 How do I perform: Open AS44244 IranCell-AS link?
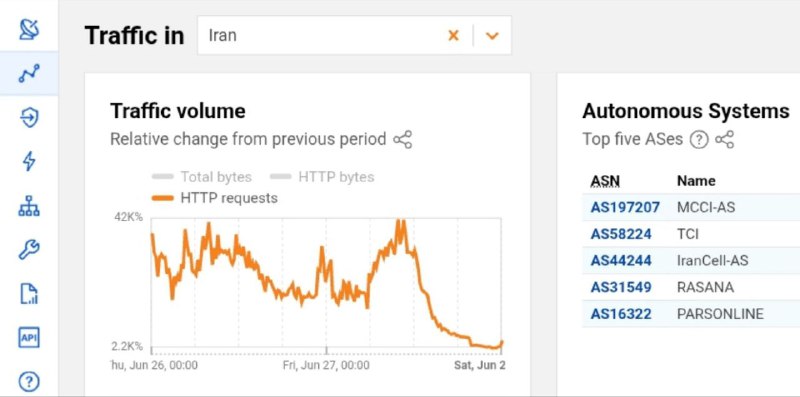[621, 260]
